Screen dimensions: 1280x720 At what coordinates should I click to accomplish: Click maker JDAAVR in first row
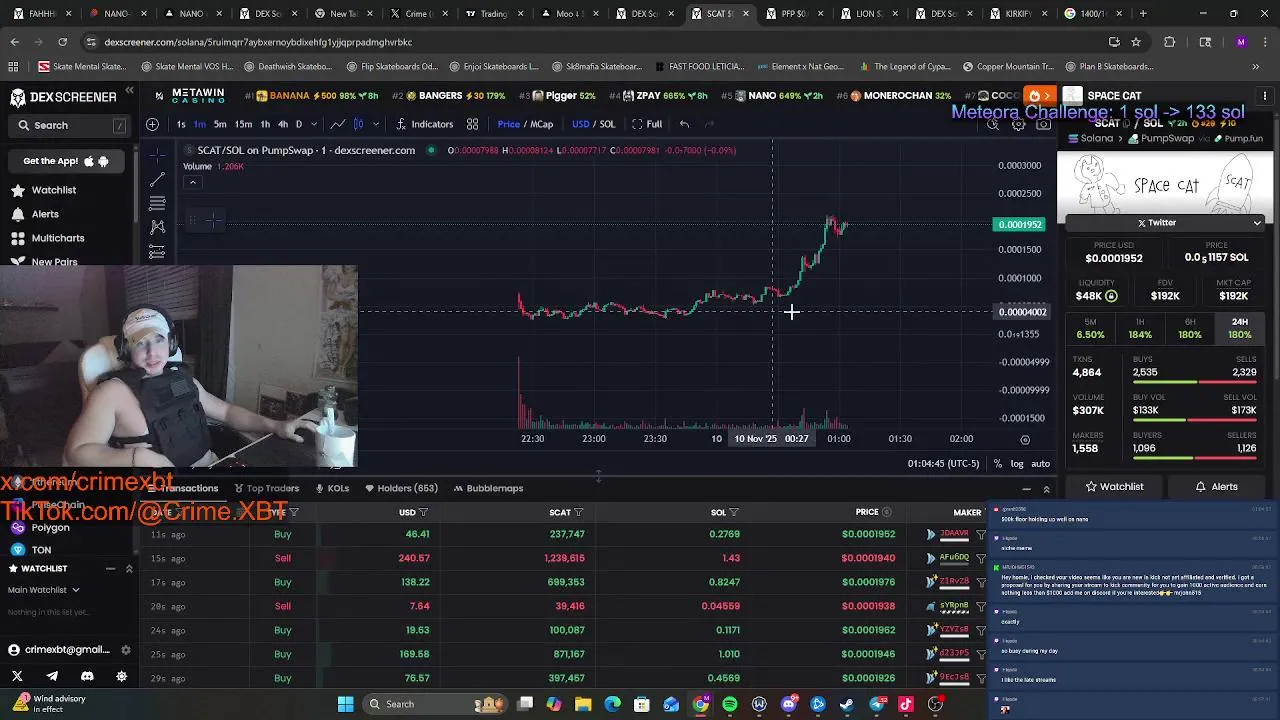[x=955, y=534]
